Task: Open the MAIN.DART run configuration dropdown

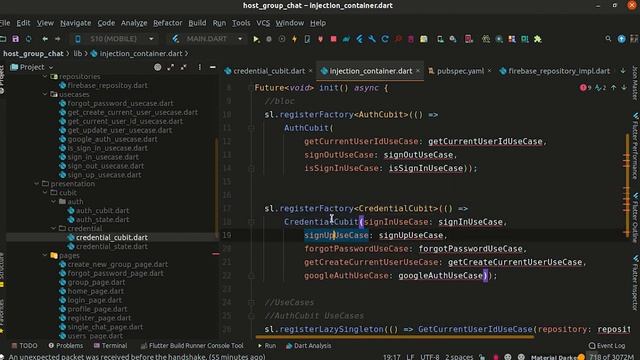Action: 207,39
